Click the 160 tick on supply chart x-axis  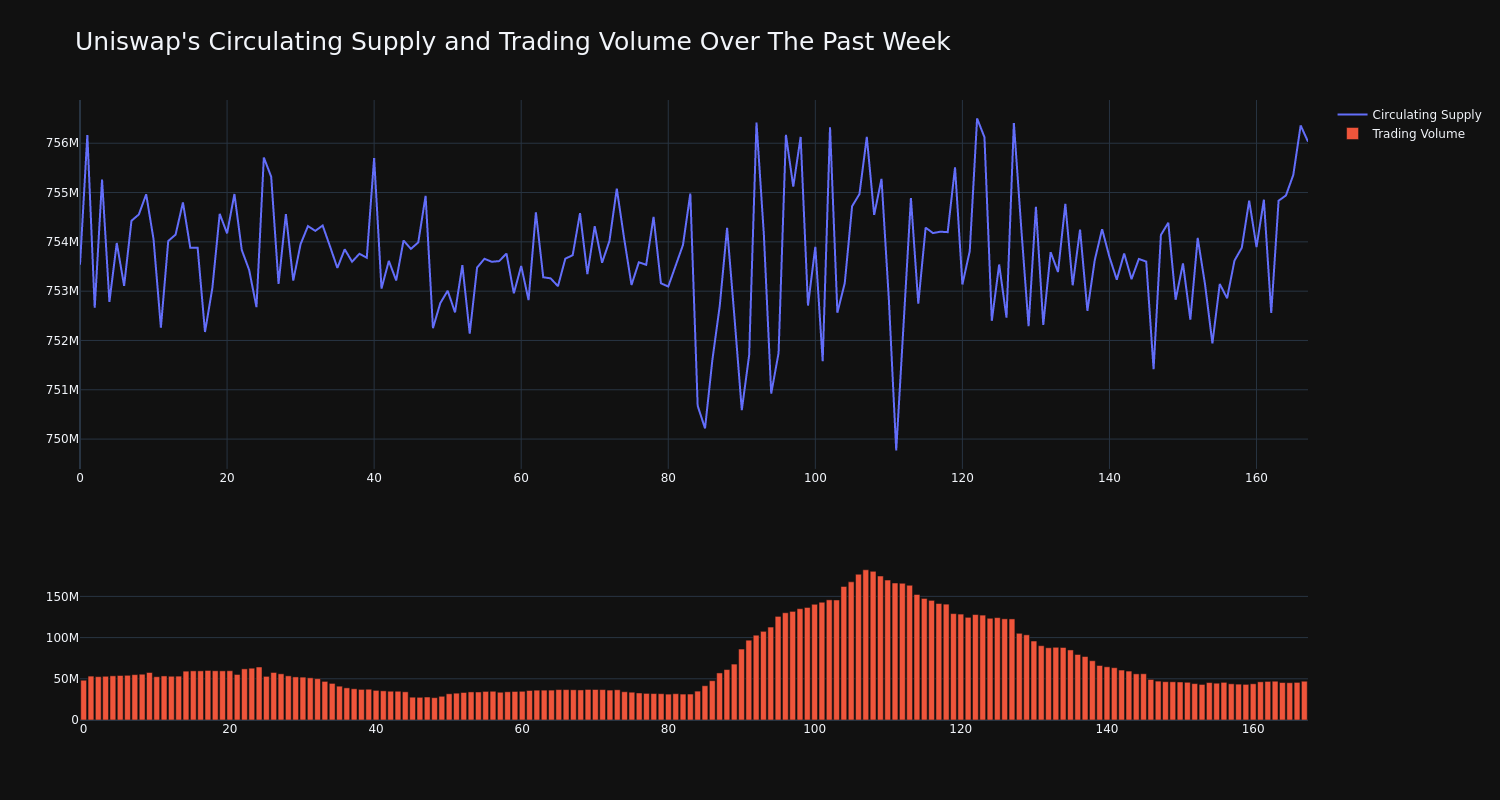1256,478
